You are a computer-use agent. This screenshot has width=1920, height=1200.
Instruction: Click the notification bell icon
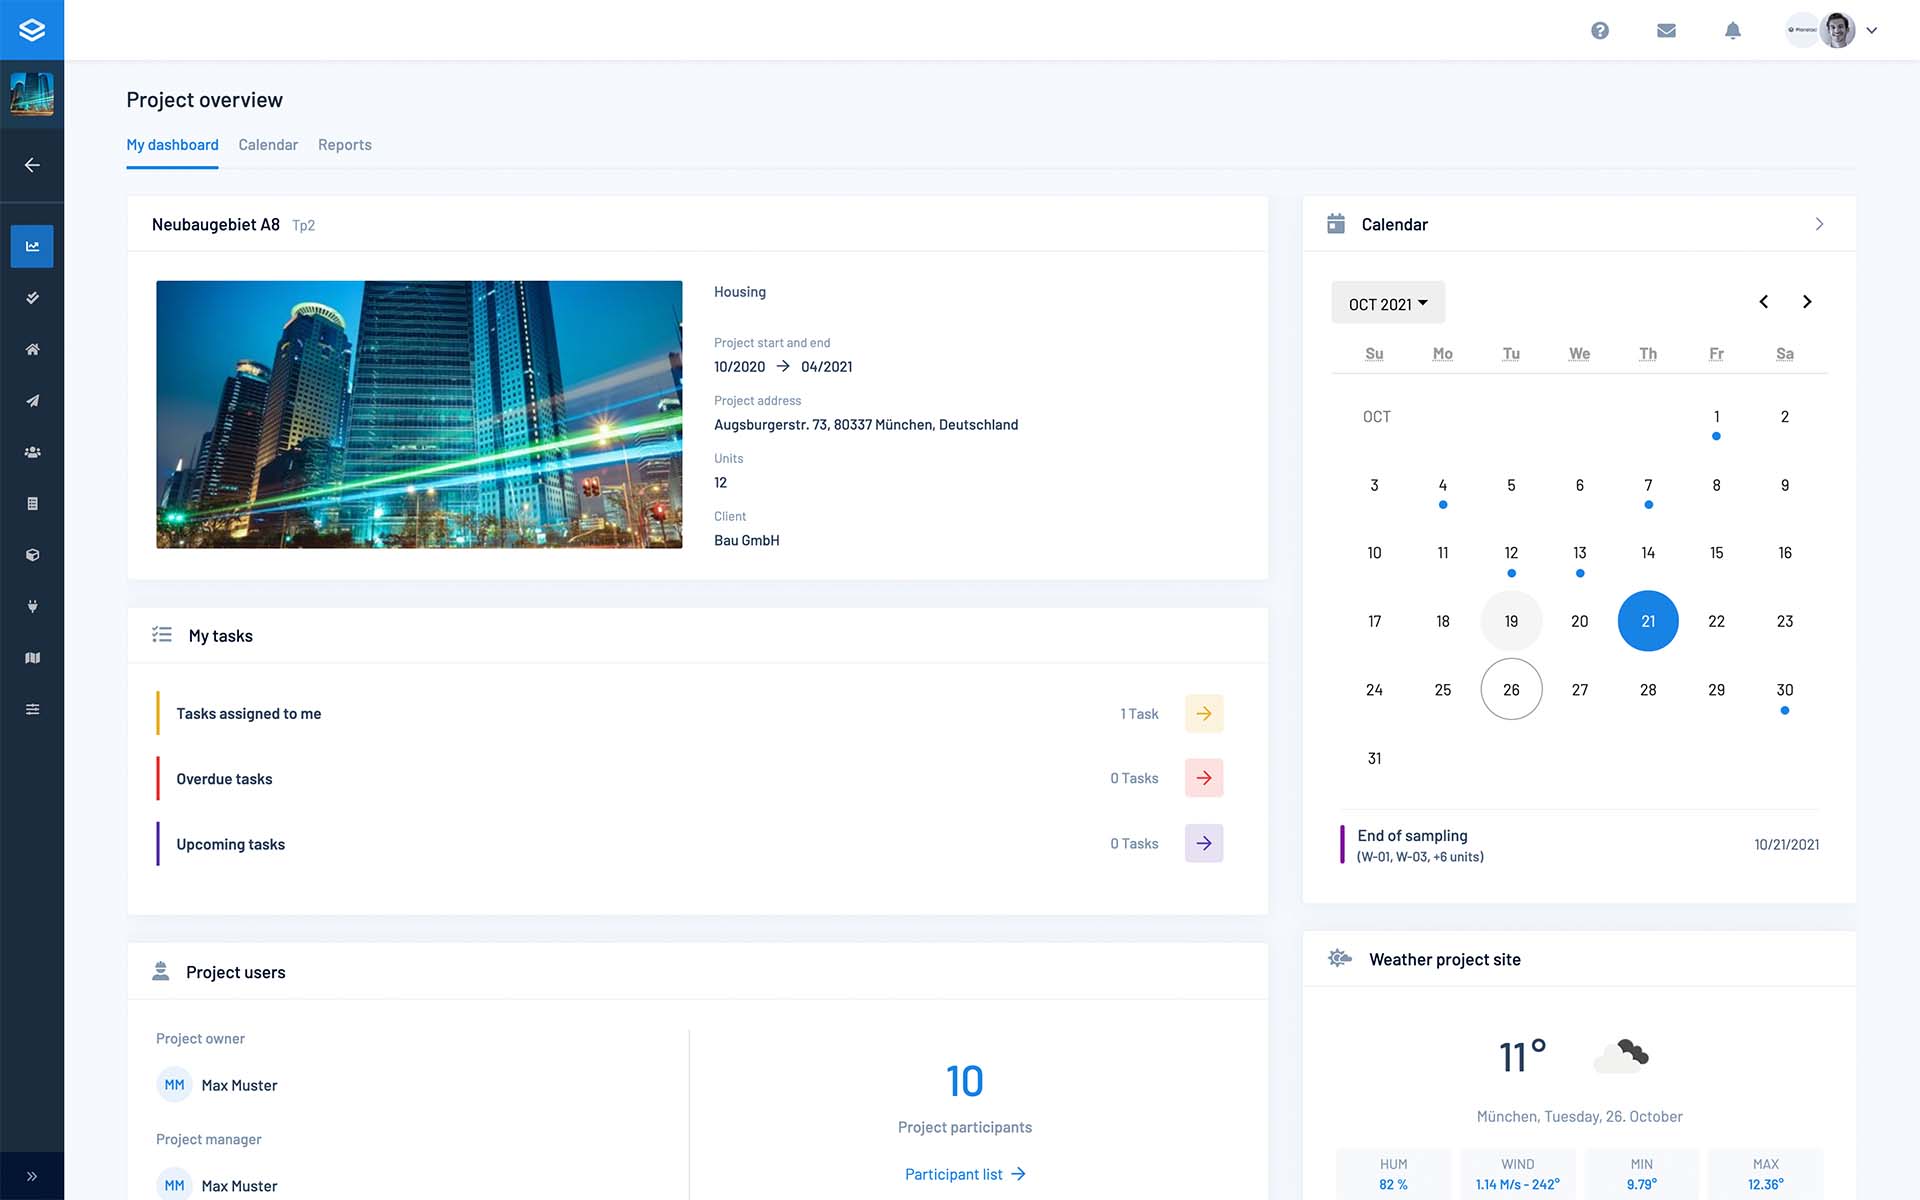(x=1733, y=31)
